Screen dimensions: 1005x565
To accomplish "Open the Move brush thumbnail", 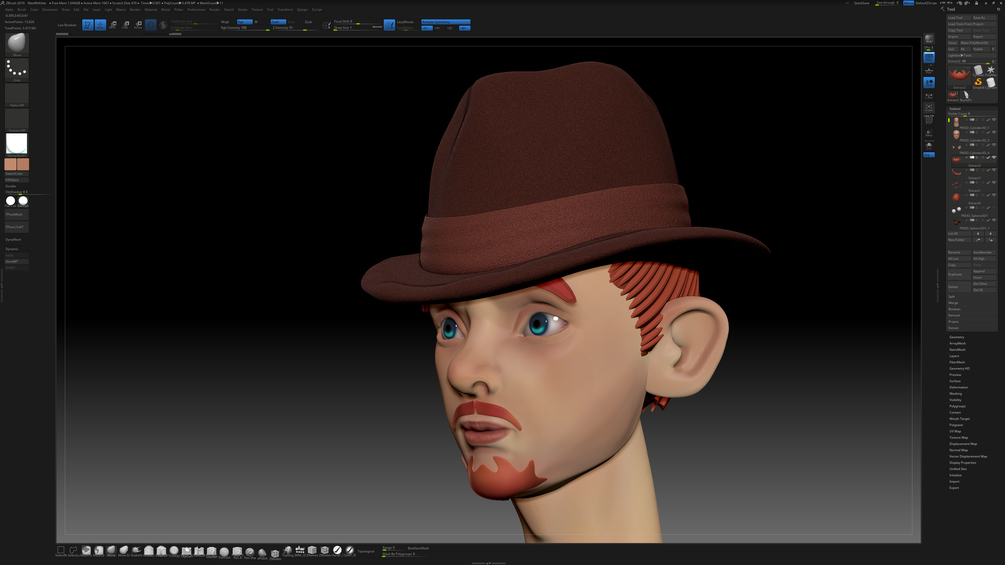I will (x=17, y=44).
